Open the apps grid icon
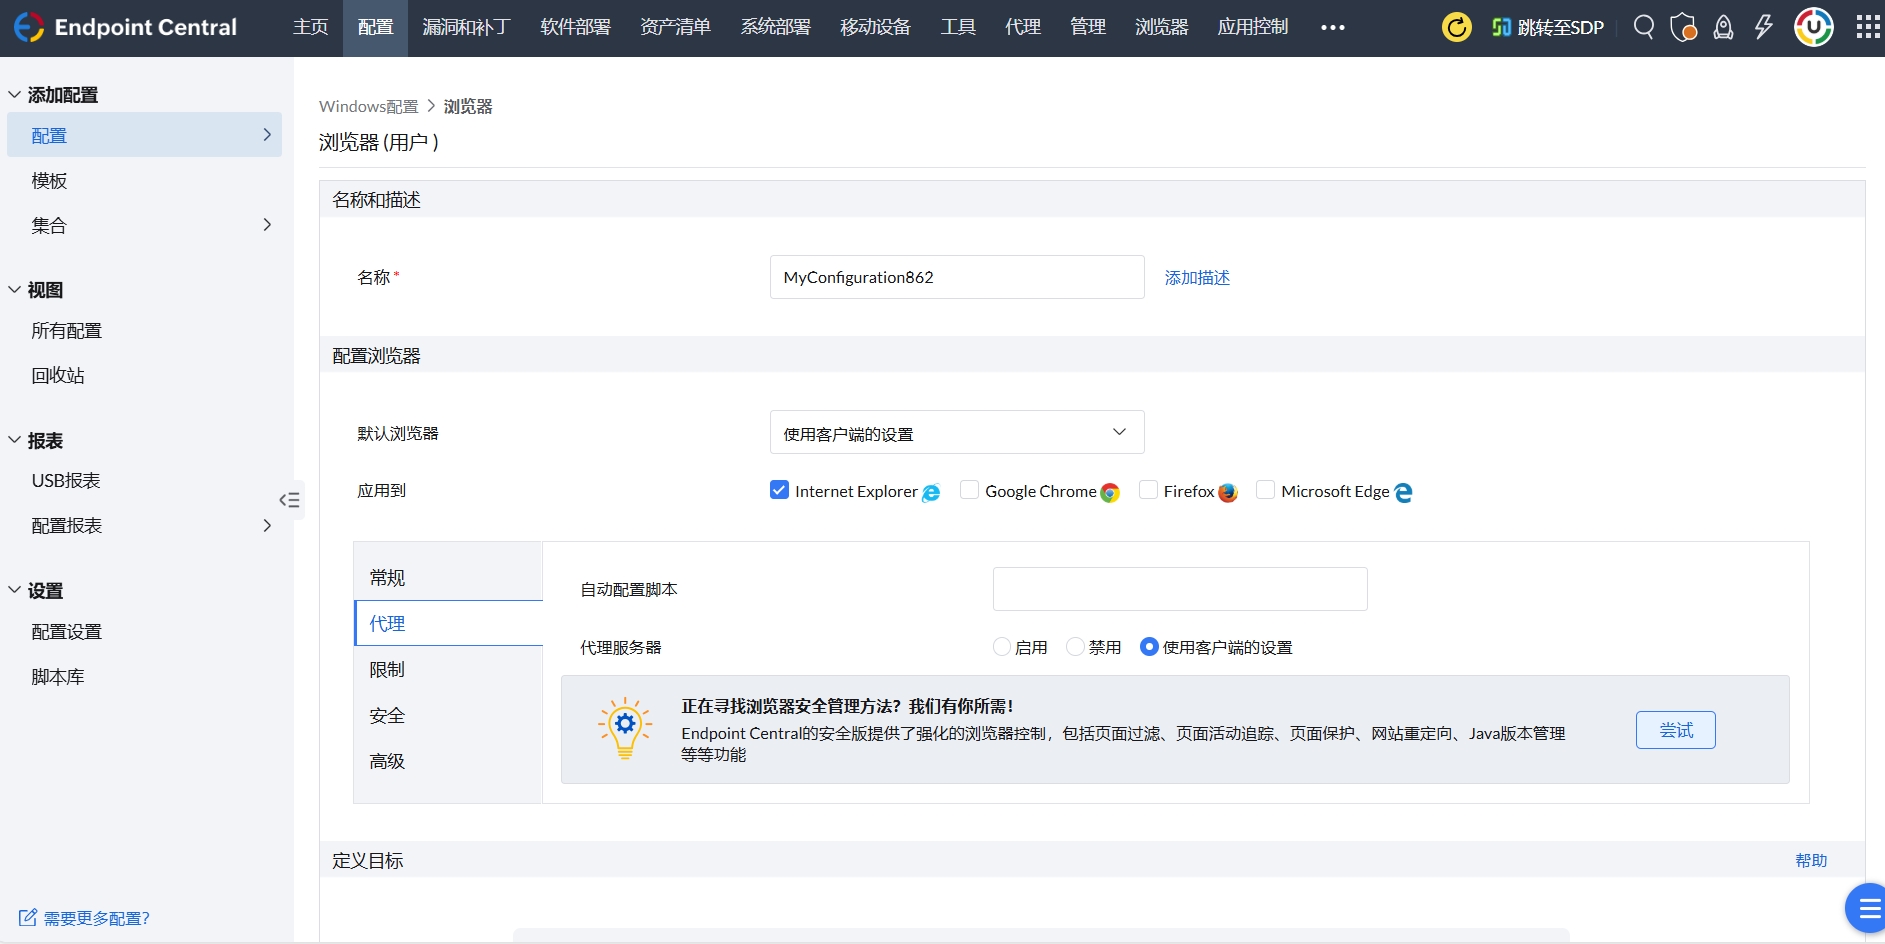 (1867, 27)
